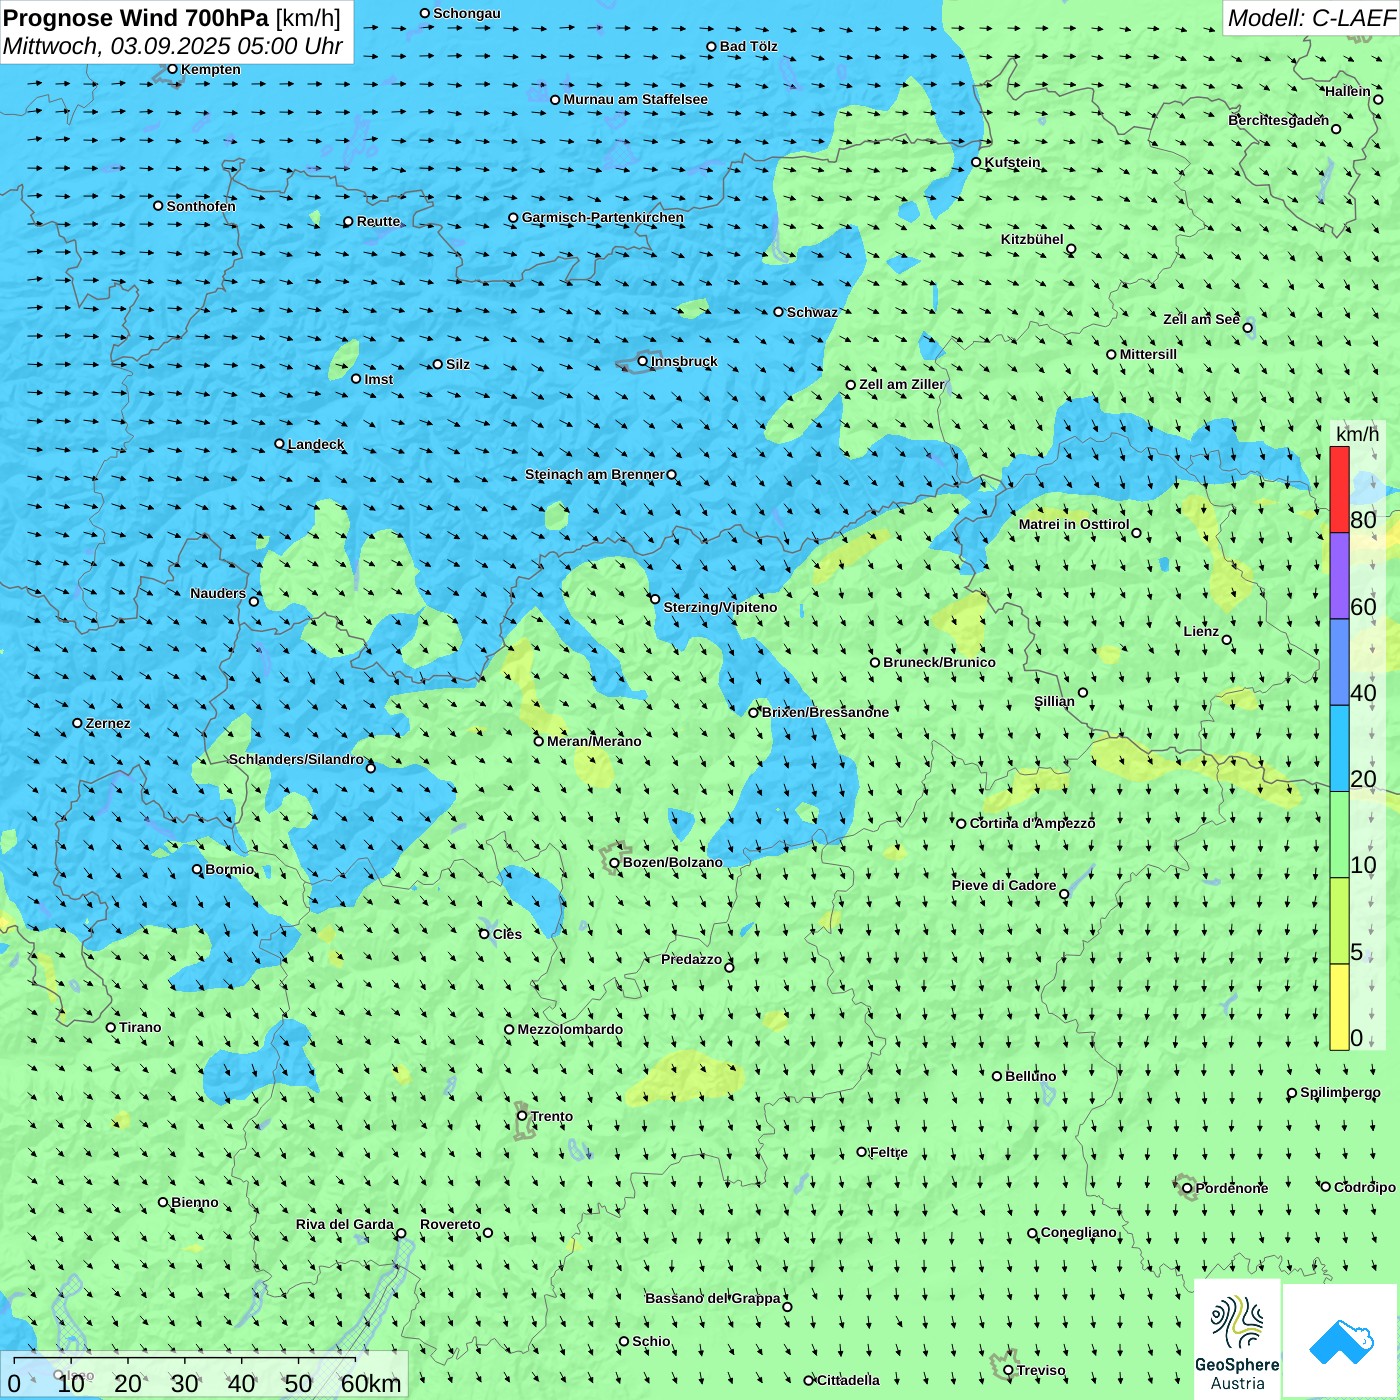Click the Silz city label
The width and height of the screenshot is (1400, 1400).
(x=458, y=364)
